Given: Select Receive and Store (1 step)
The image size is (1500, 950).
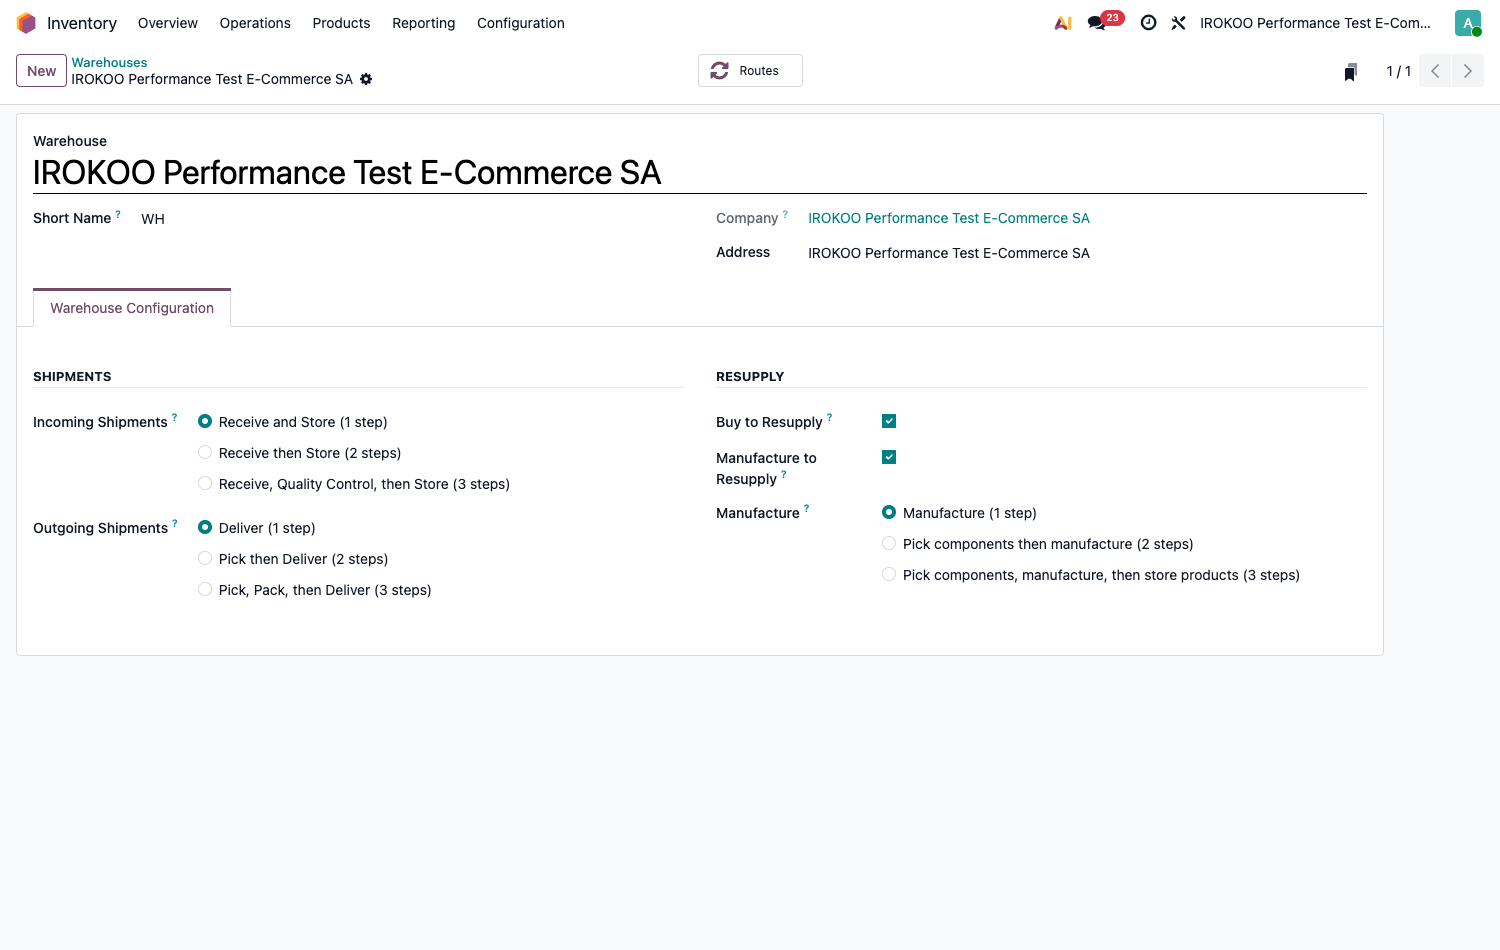Looking at the screenshot, I should pos(205,422).
